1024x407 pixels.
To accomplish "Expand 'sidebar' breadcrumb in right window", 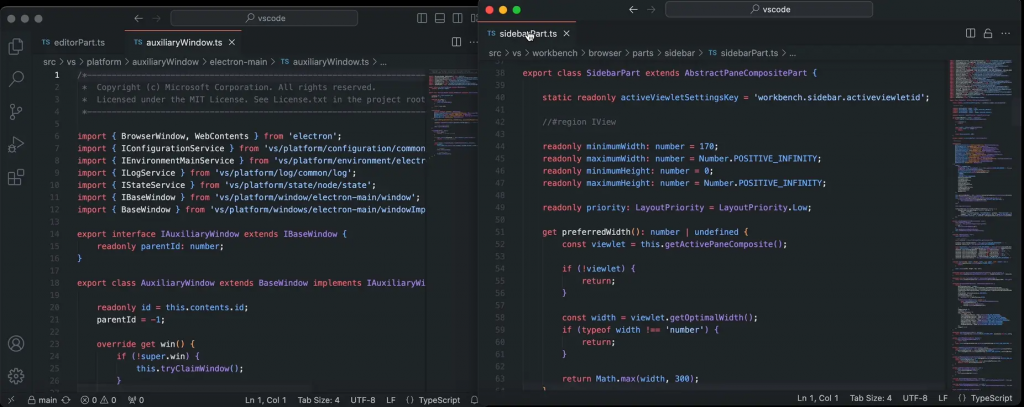I will coord(679,53).
